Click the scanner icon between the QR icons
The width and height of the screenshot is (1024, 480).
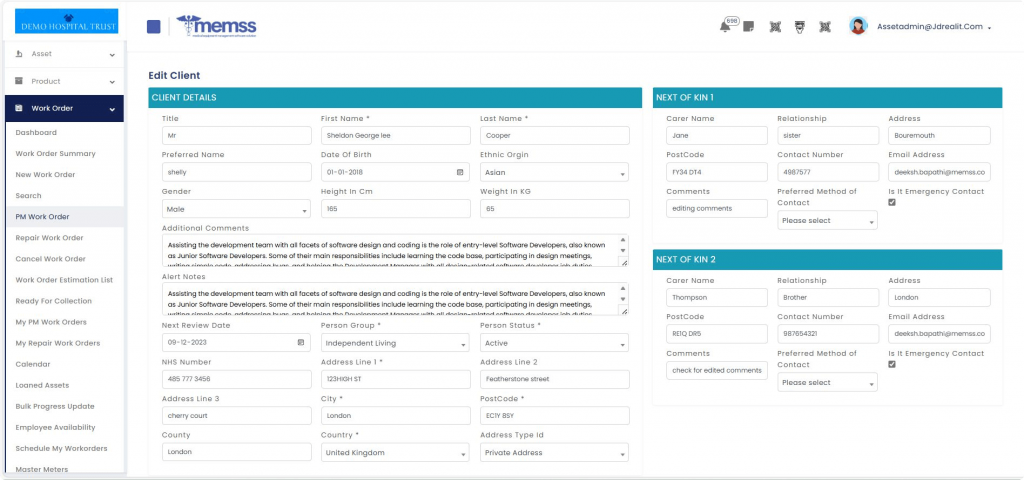coord(799,27)
